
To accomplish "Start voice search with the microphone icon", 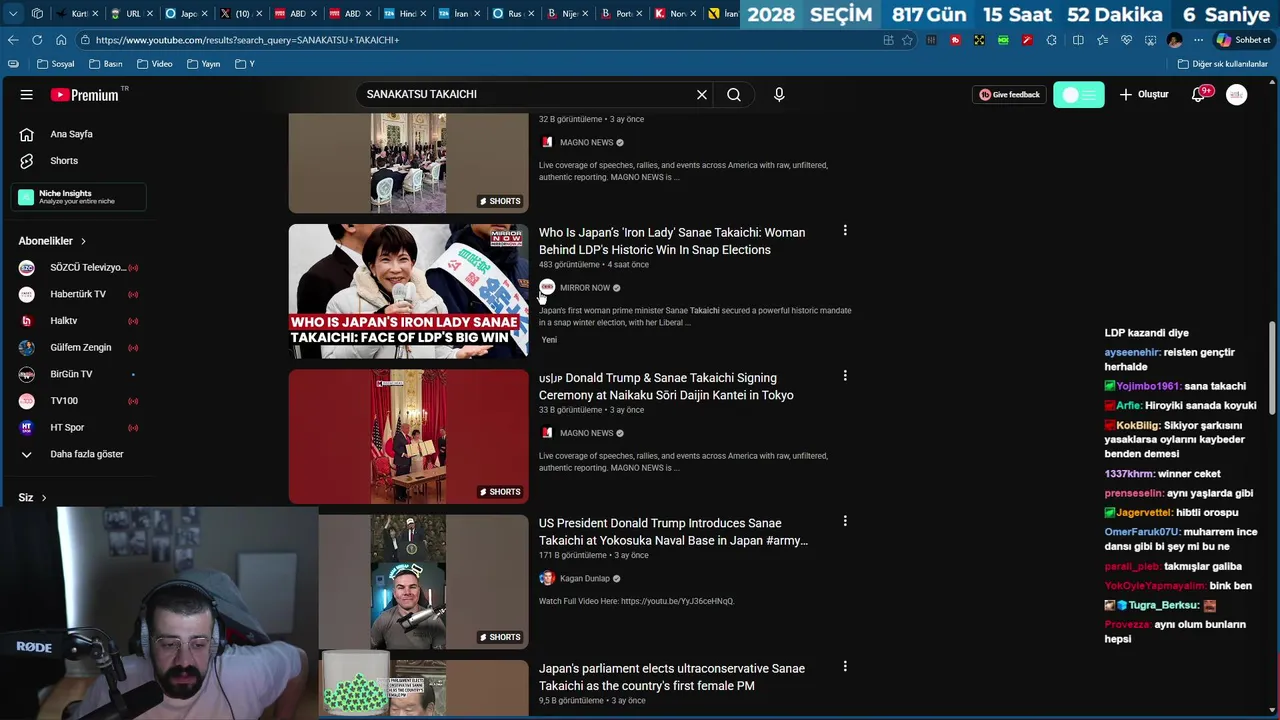I will pos(779,94).
